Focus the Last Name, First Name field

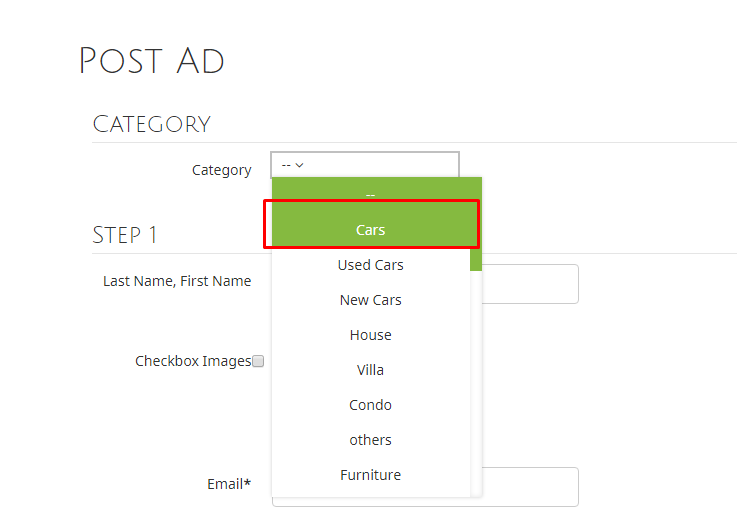tap(530, 284)
